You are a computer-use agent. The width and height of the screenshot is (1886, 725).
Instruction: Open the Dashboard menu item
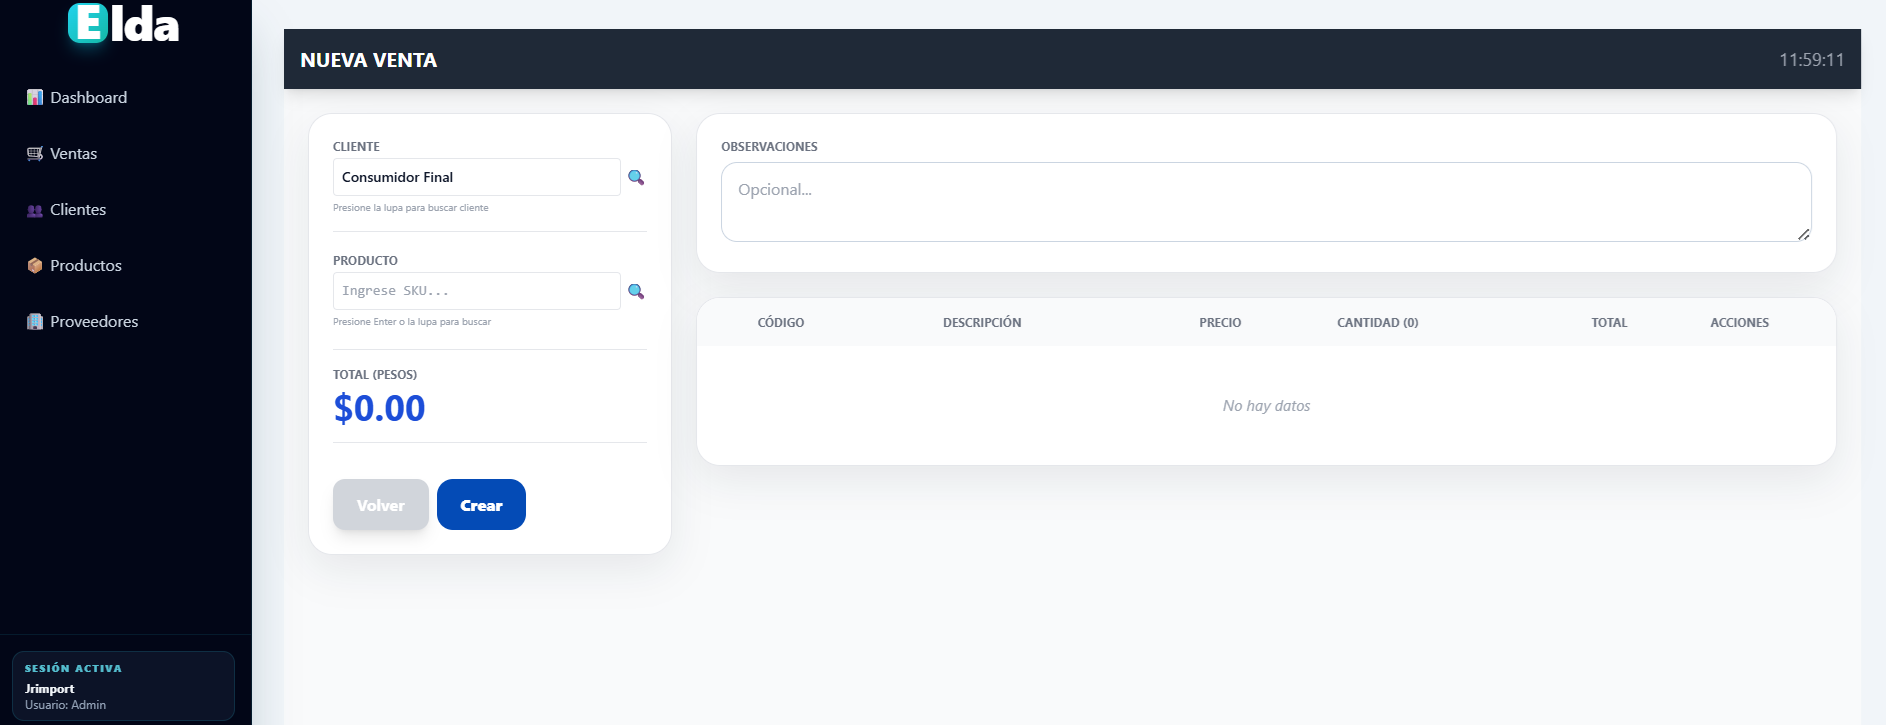88,97
